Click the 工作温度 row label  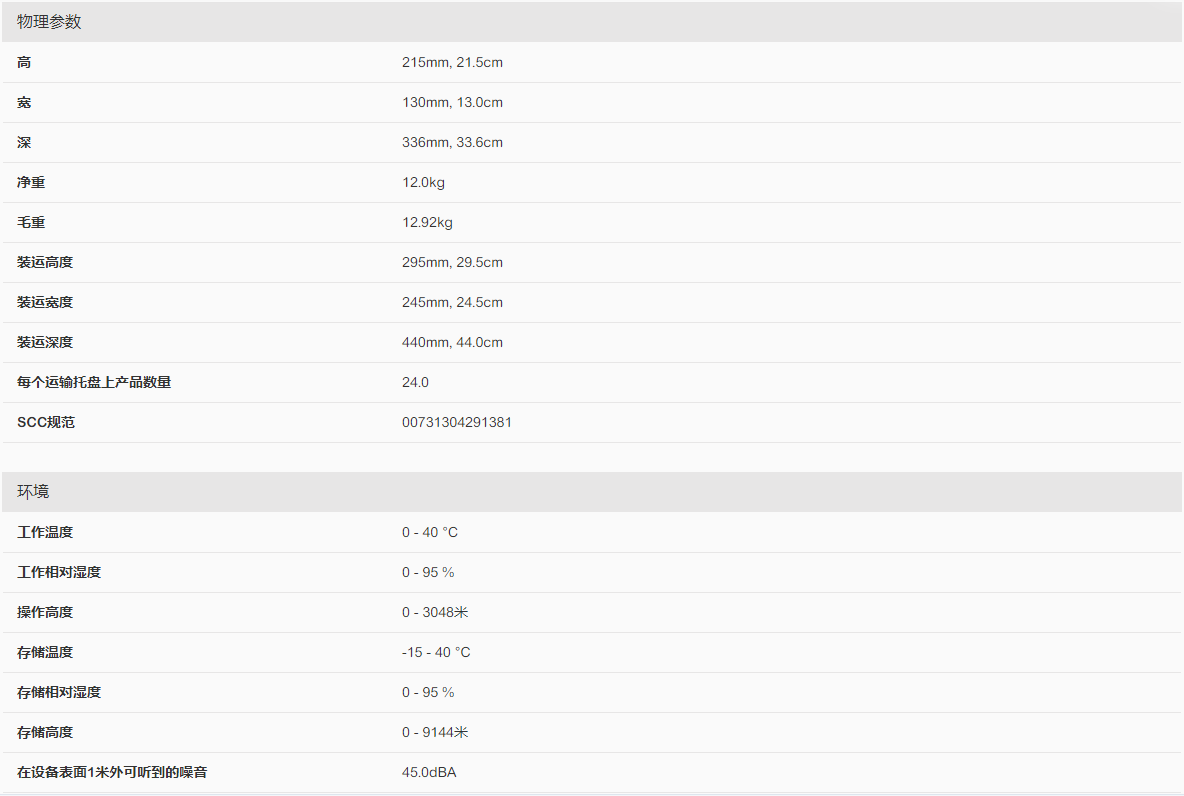click(x=45, y=532)
